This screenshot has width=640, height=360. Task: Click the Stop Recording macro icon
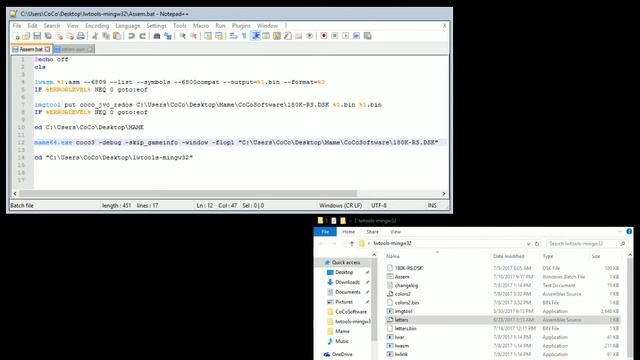tap(335, 36)
